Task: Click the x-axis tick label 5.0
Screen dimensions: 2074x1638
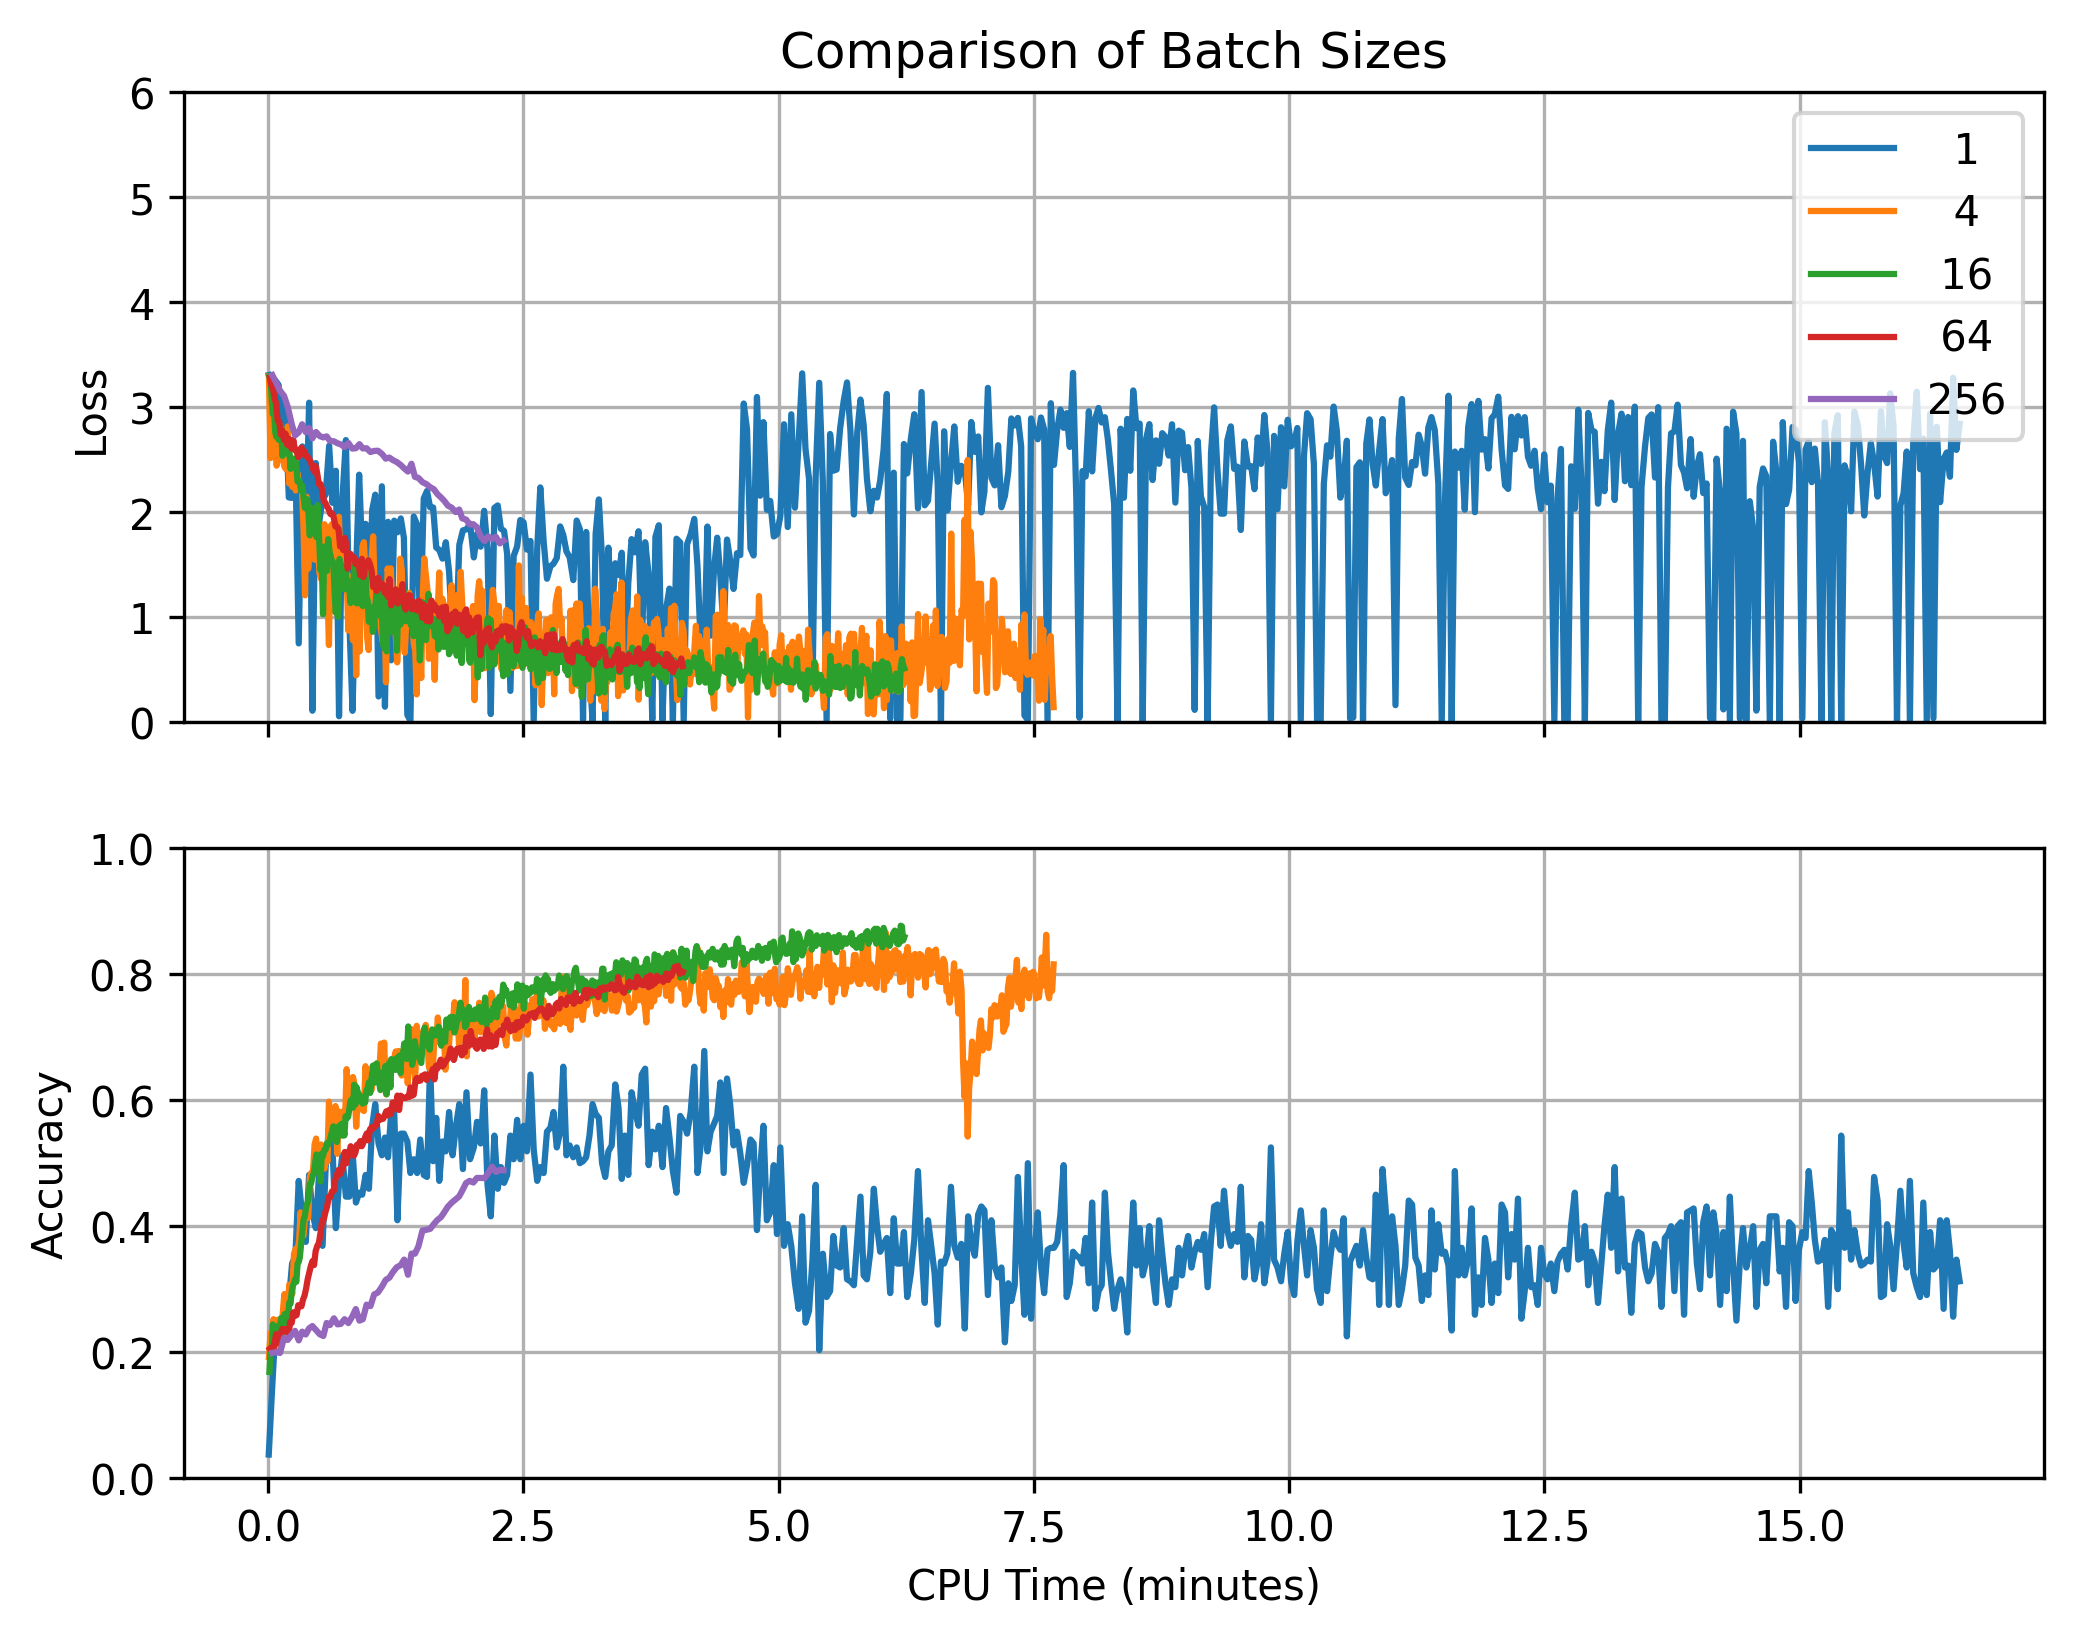Action: click(x=779, y=1527)
